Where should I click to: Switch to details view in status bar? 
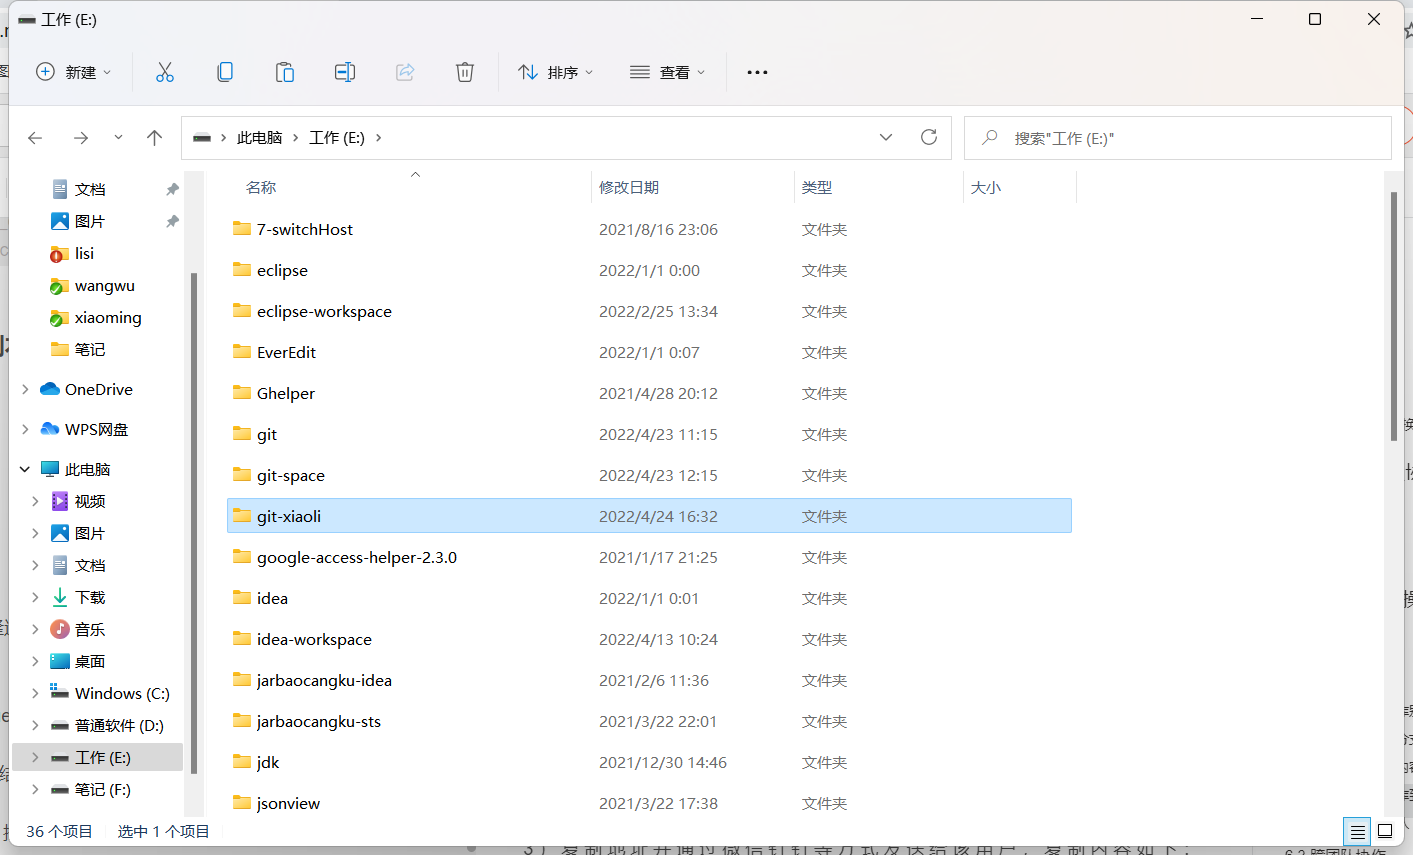click(1357, 831)
